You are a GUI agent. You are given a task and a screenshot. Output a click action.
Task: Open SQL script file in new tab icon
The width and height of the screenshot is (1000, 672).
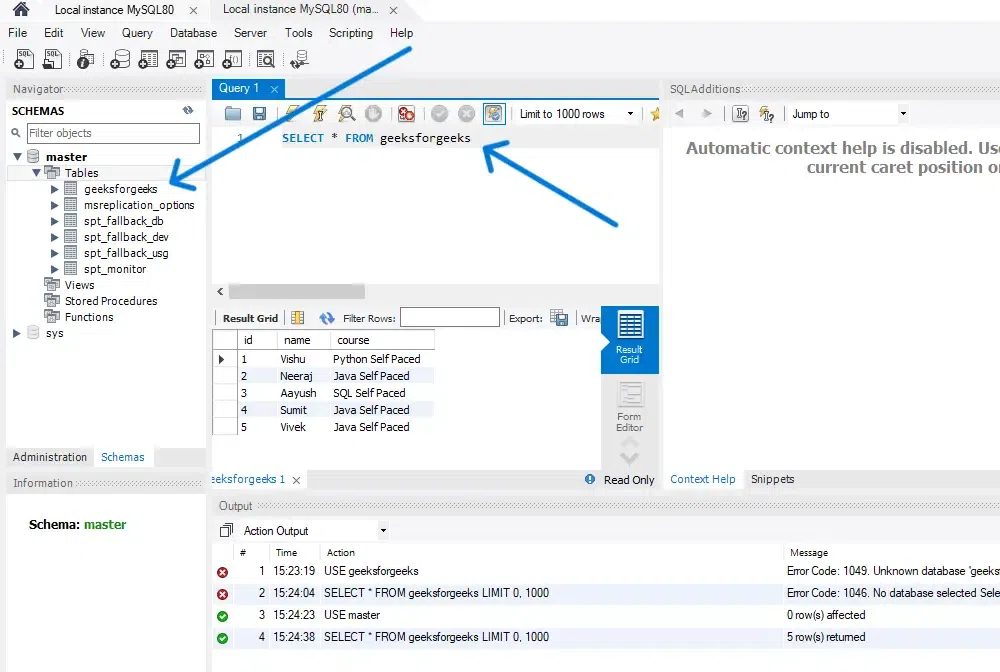(x=52, y=59)
